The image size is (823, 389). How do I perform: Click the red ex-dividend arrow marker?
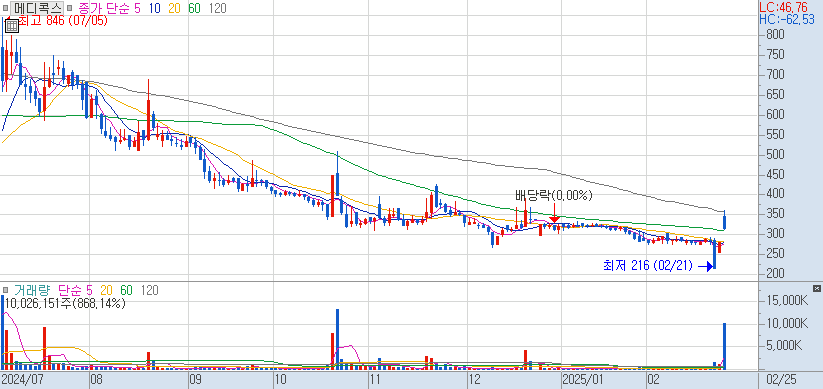pos(554,214)
